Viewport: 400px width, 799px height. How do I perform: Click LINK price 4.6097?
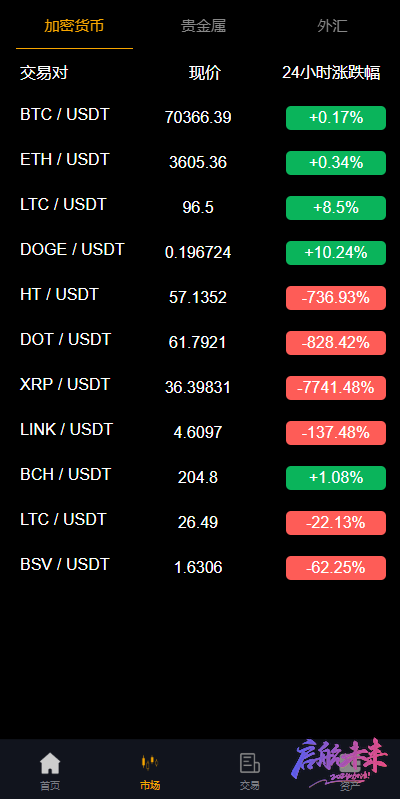point(198,433)
